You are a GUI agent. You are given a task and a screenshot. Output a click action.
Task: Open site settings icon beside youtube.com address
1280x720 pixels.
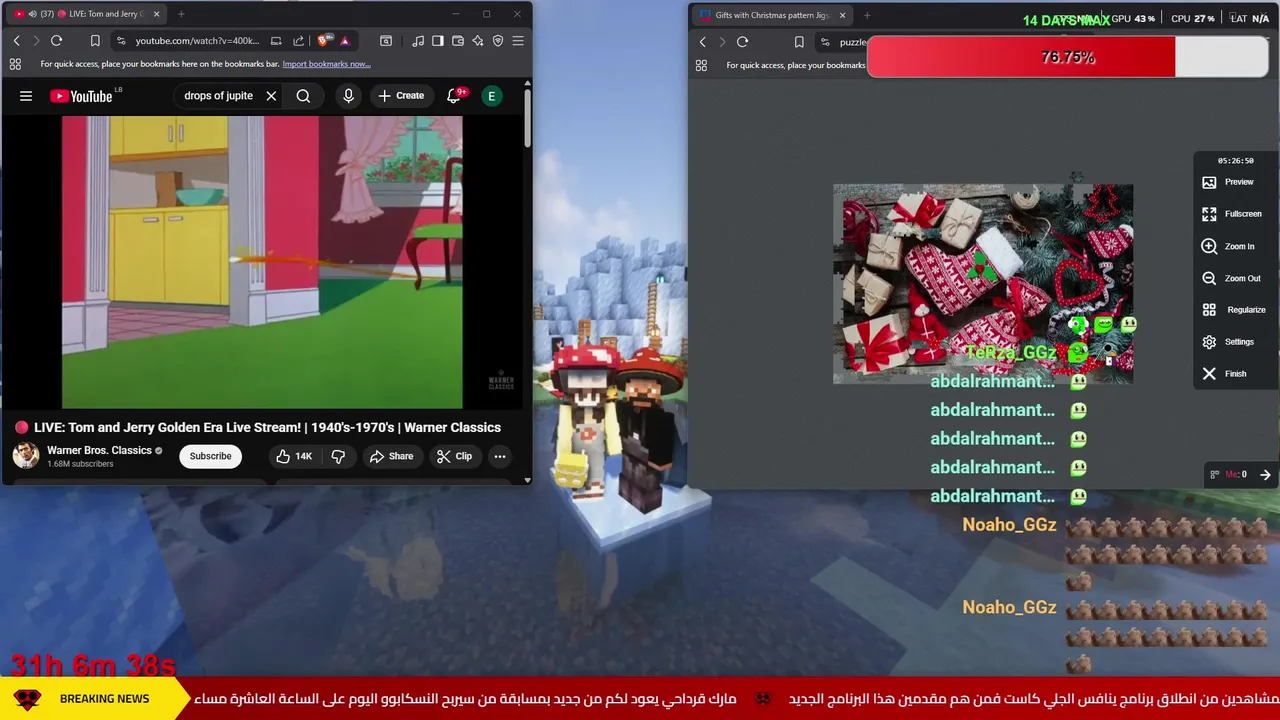[x=121, y=41]
